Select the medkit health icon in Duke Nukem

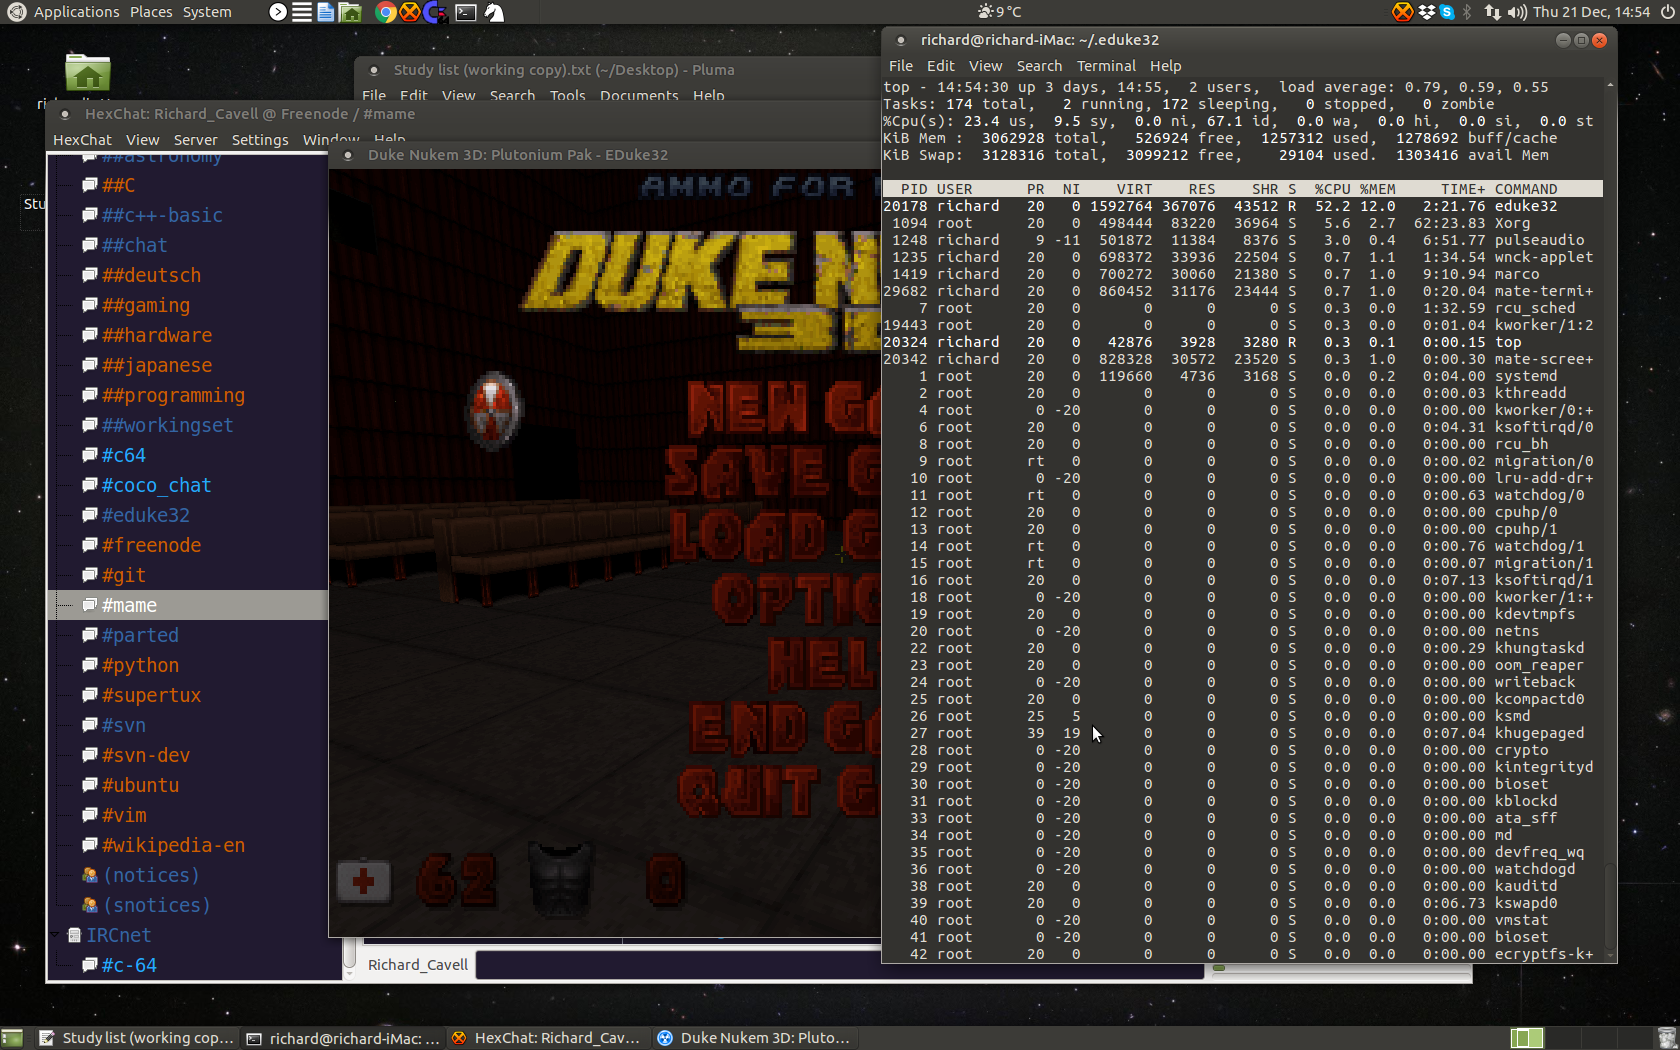point(363,881)
